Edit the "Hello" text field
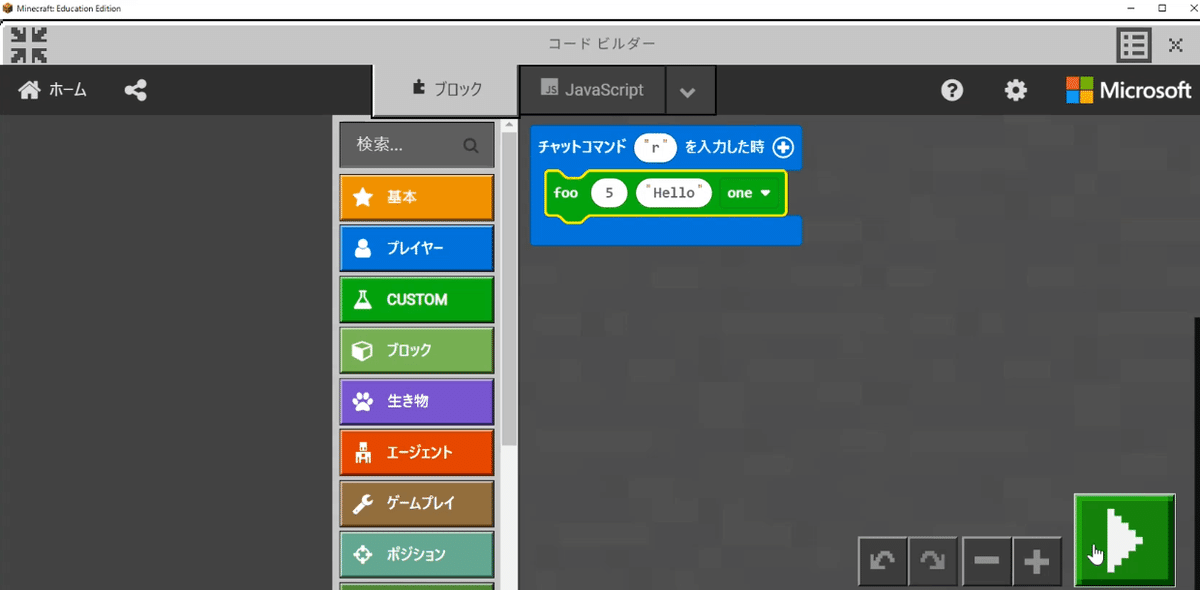Viewport: 1200px width, 590px height. coord(674,193)
